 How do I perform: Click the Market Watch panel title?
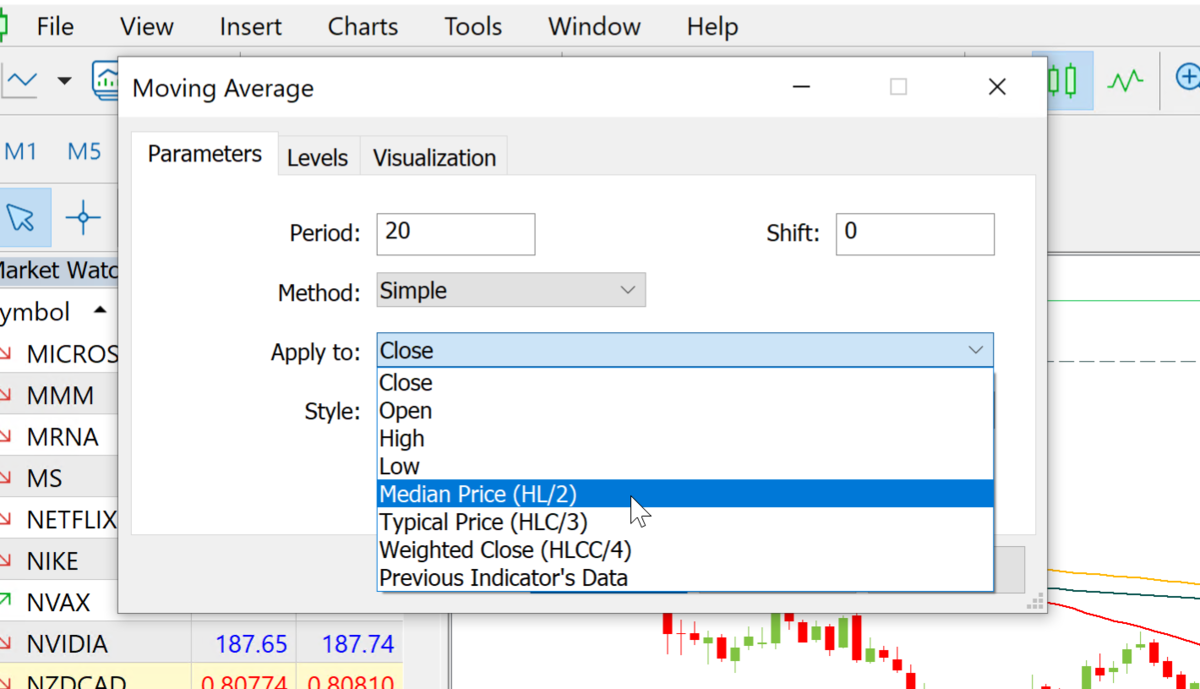(x=58, y=270)
